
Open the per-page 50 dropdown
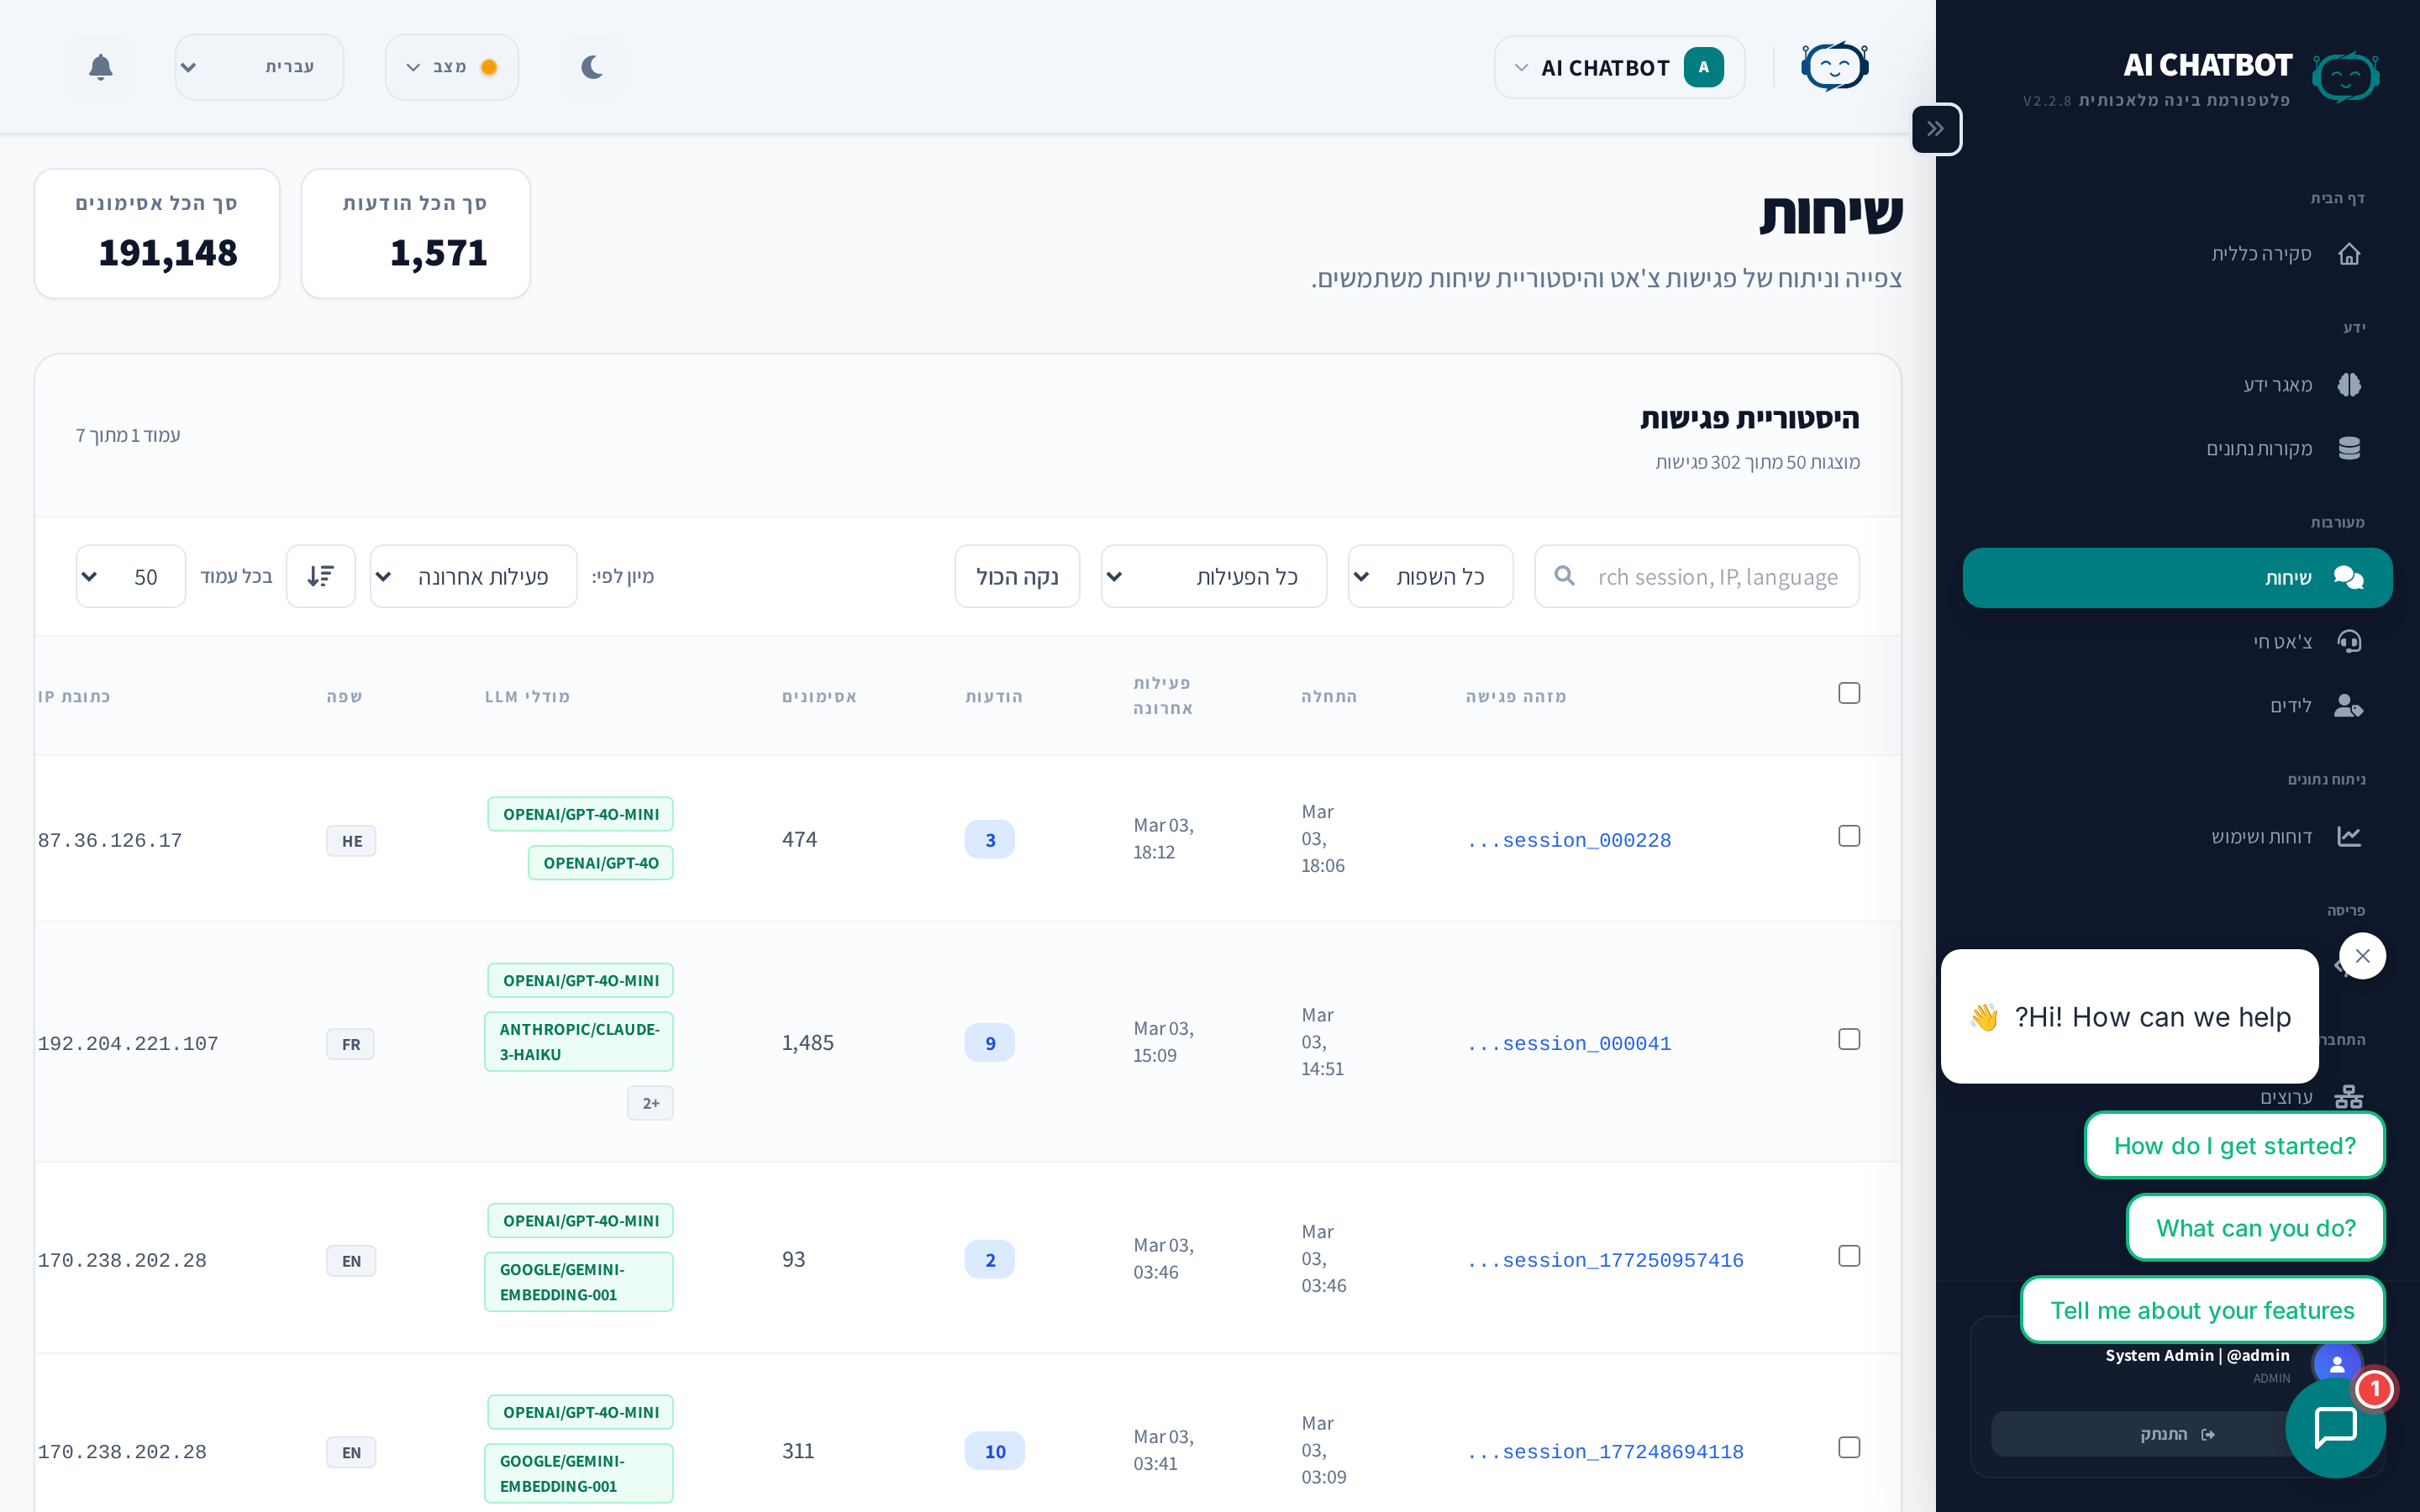pyautogui.click(x=130, y=576)
